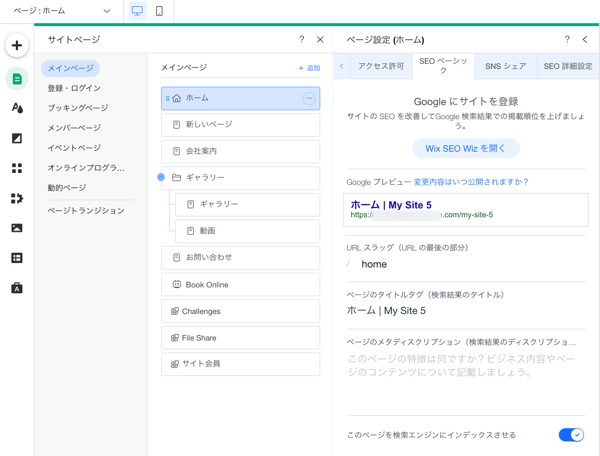Open the Media image icon

point(16,228)
